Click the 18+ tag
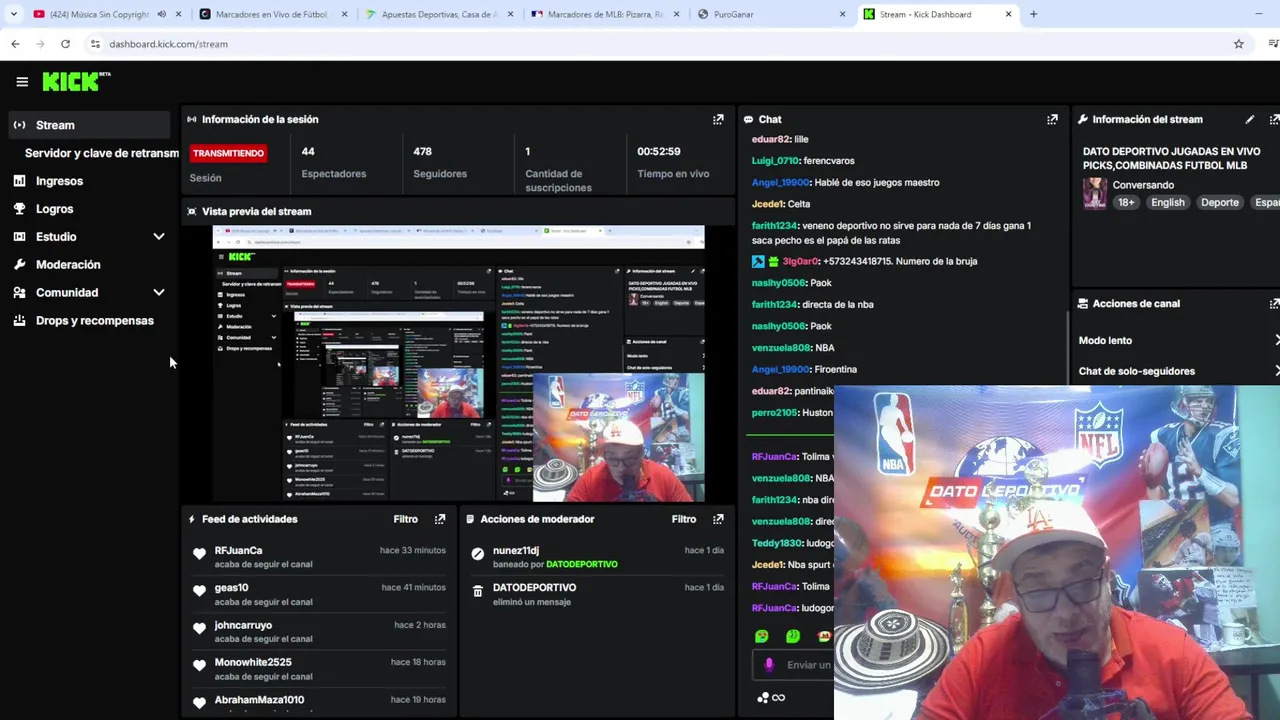1280x720 pixels. pyautogui.click(x=1126, y=202)
